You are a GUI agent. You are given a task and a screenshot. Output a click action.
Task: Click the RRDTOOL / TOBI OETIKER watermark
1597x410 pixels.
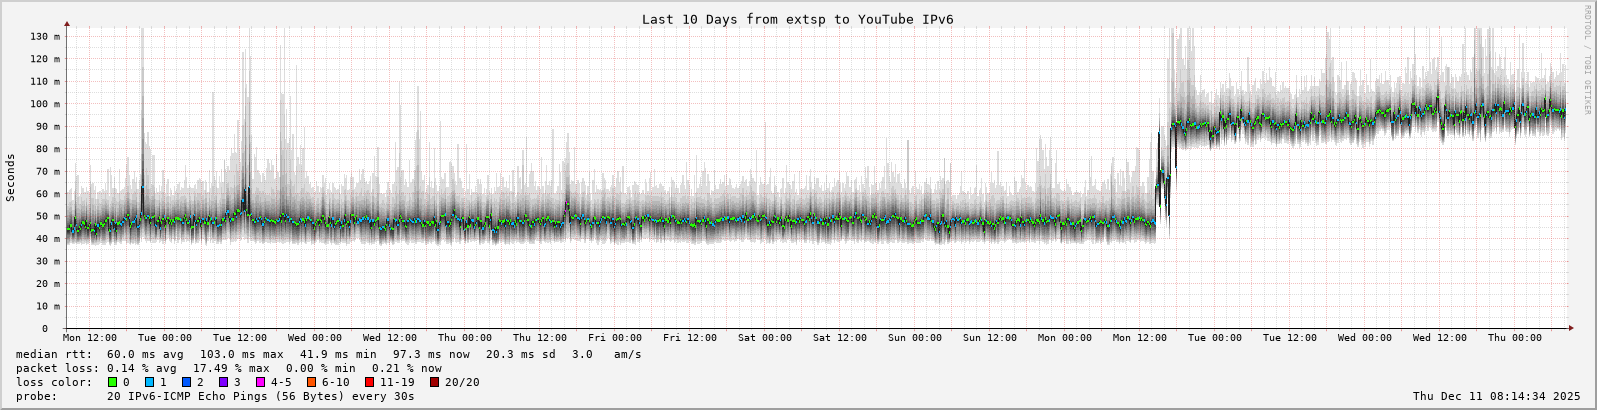pyautogui.click(x=1587, y=60)
